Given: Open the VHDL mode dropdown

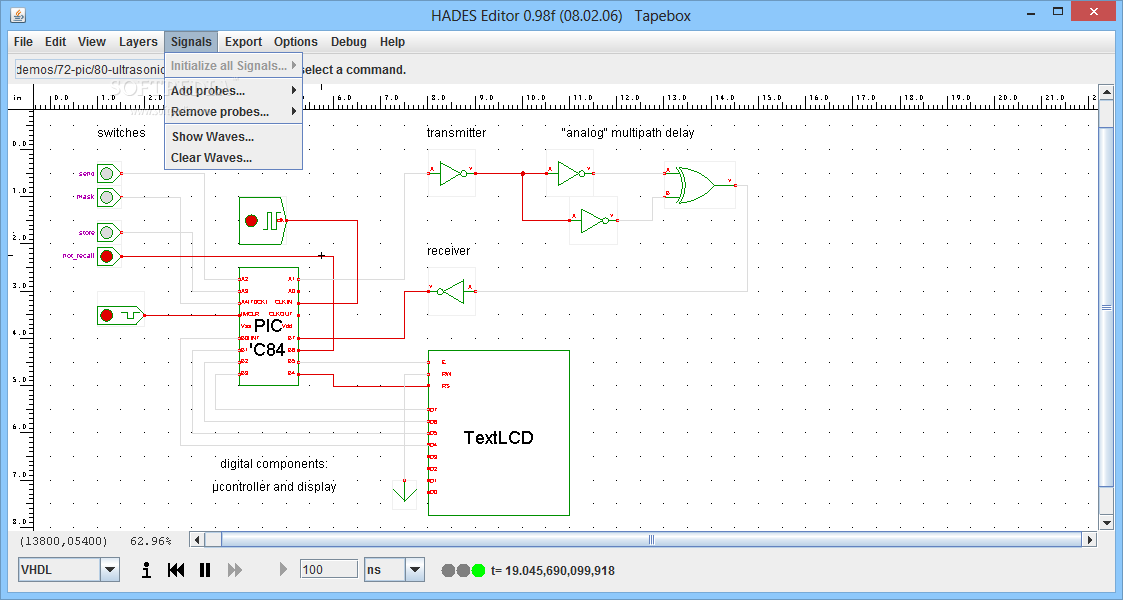Looking at the screenshot, I should coord(109,570).
